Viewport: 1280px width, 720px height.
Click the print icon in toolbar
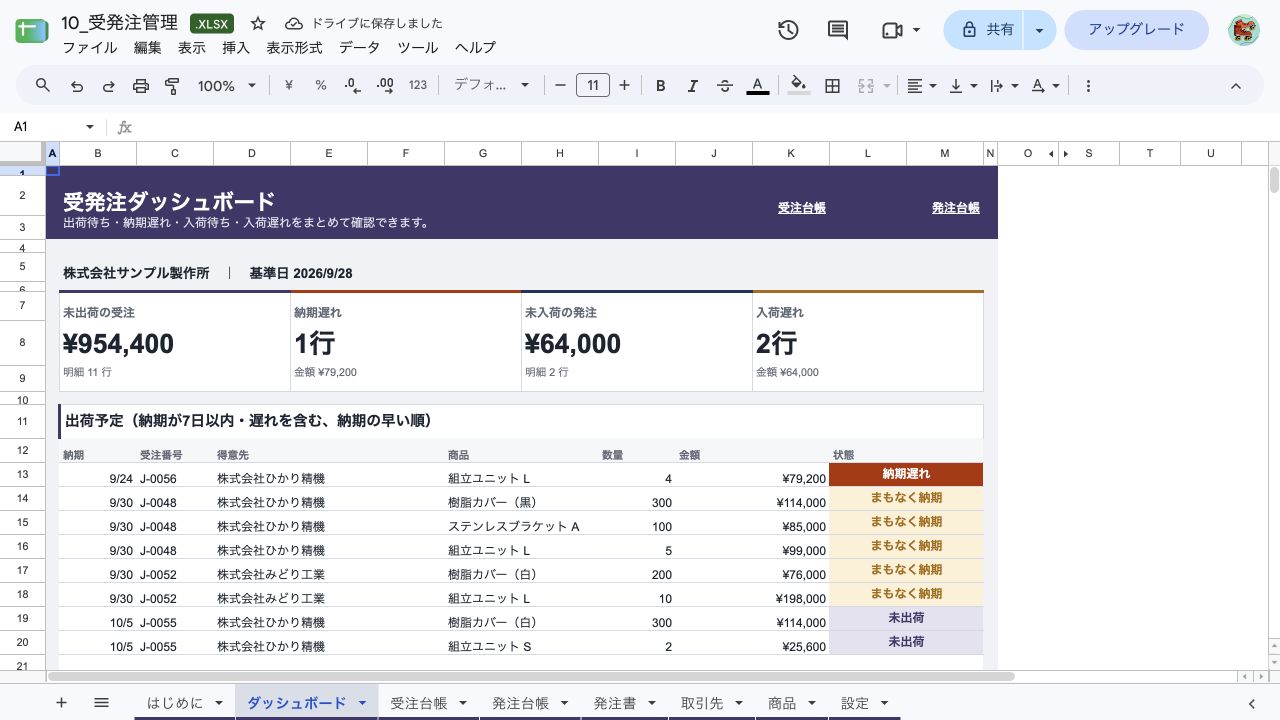[141, 86]
